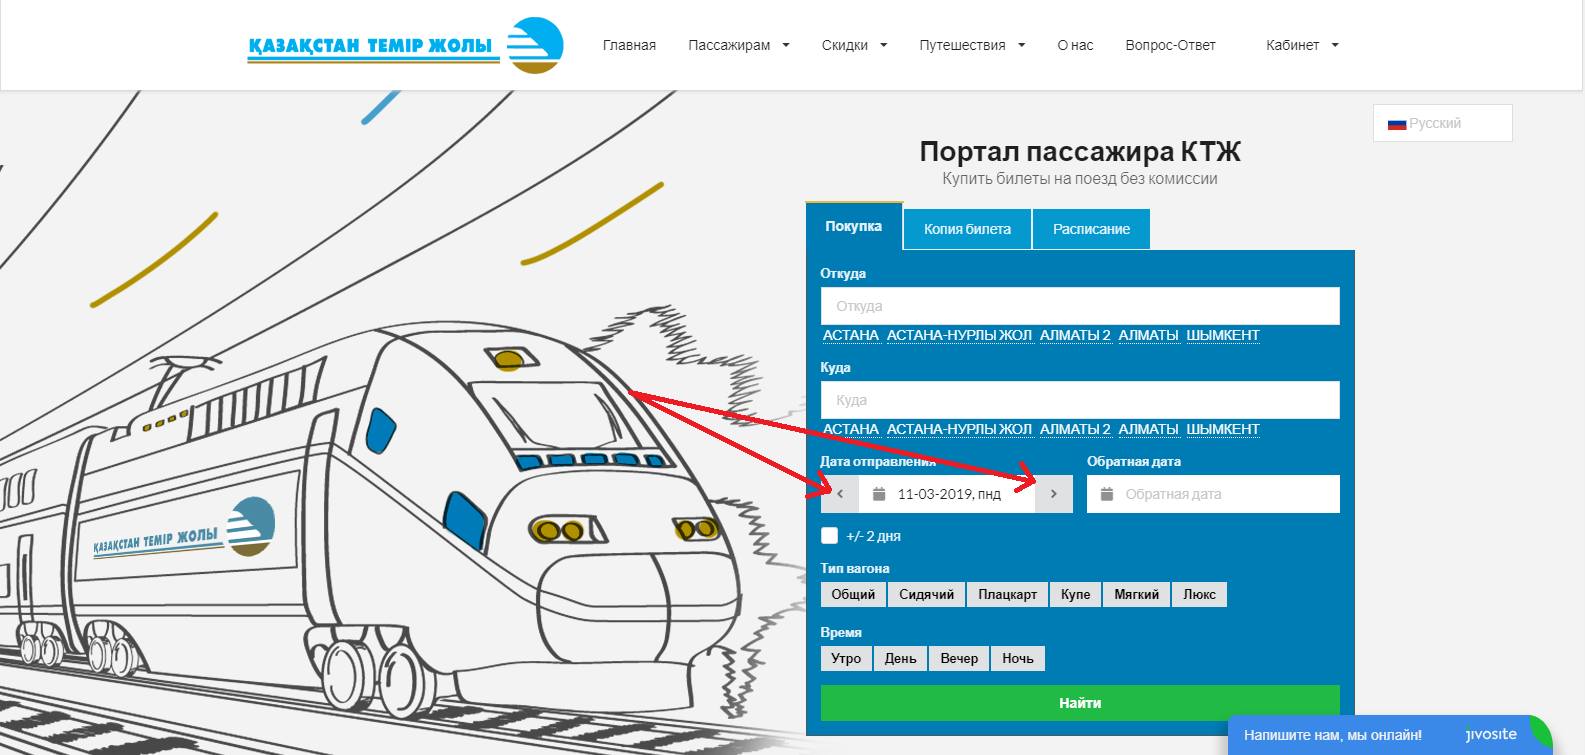Expand the Кабинет dropdown menu
Image resolution: width=1585 pixels, height=755 pixels.
pyautogui.click(x=1302, y=45)
